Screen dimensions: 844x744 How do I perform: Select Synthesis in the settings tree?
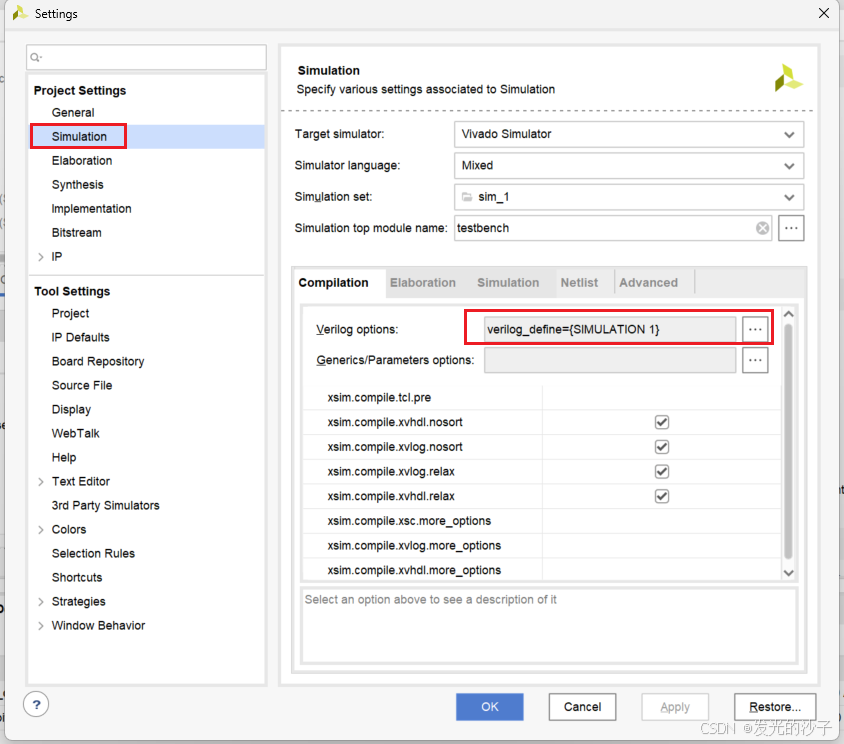tap(78, 185)
